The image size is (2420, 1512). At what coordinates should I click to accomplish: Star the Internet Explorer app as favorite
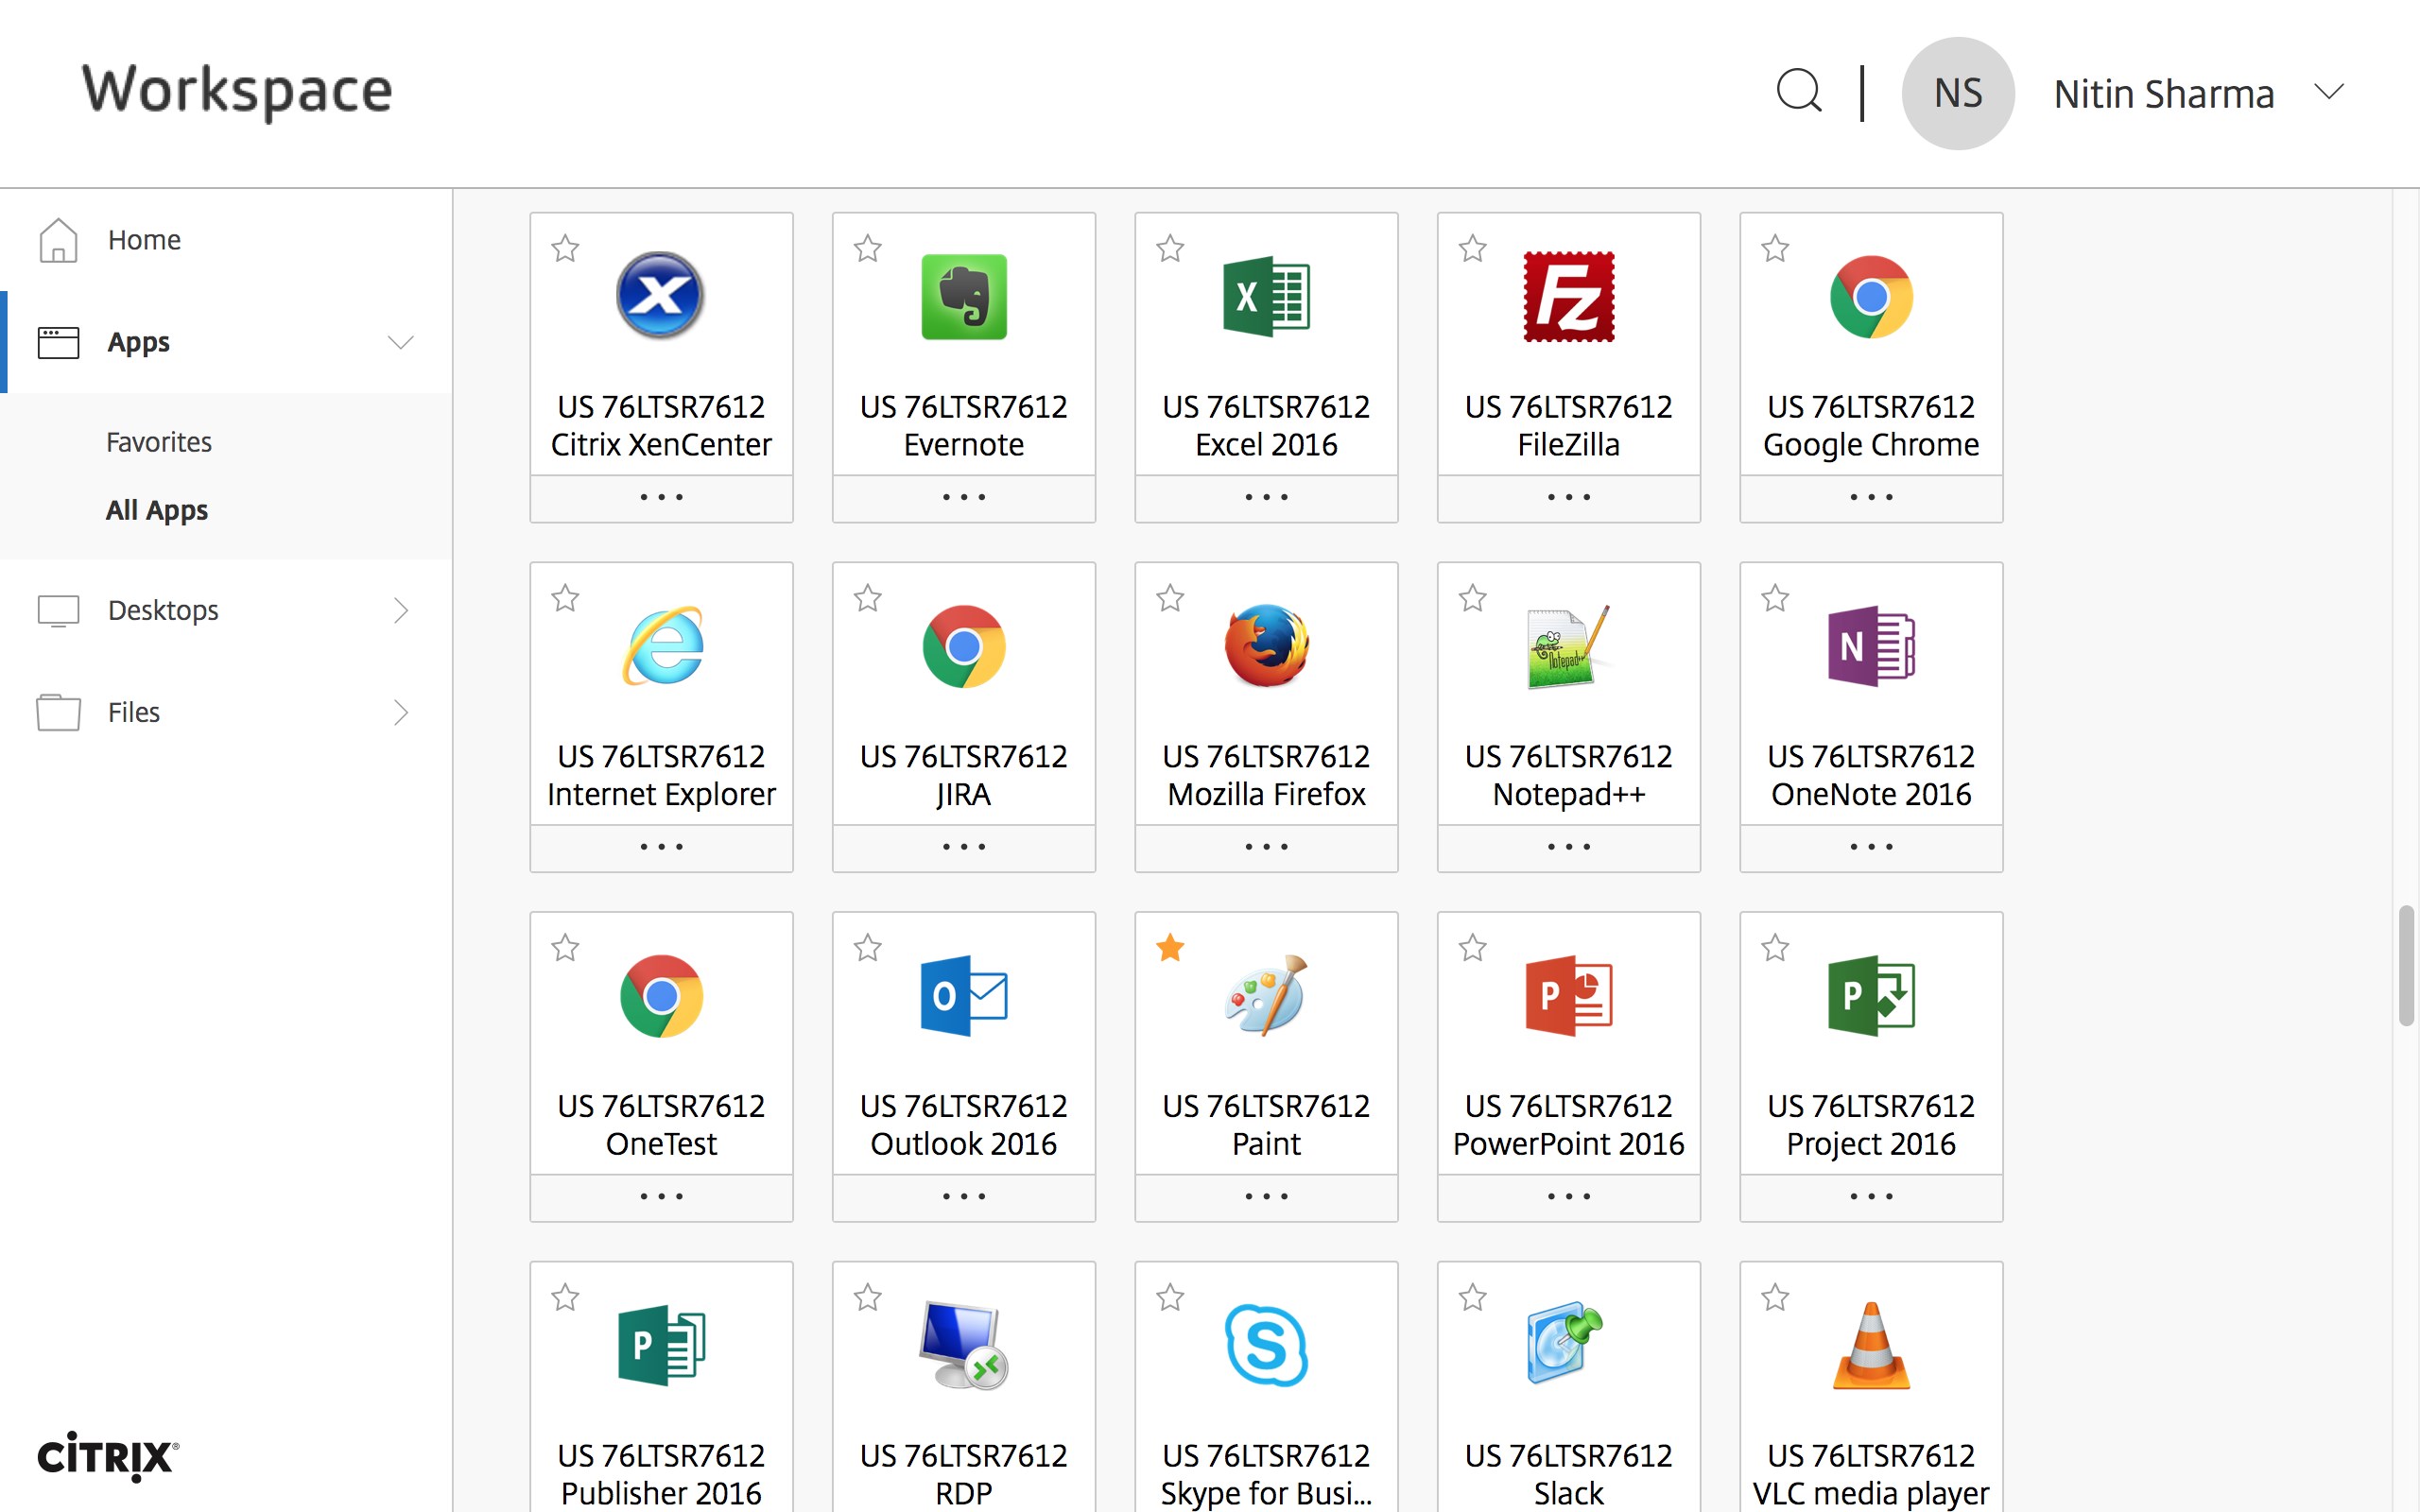pyautogui.click(x=565, y=598)
